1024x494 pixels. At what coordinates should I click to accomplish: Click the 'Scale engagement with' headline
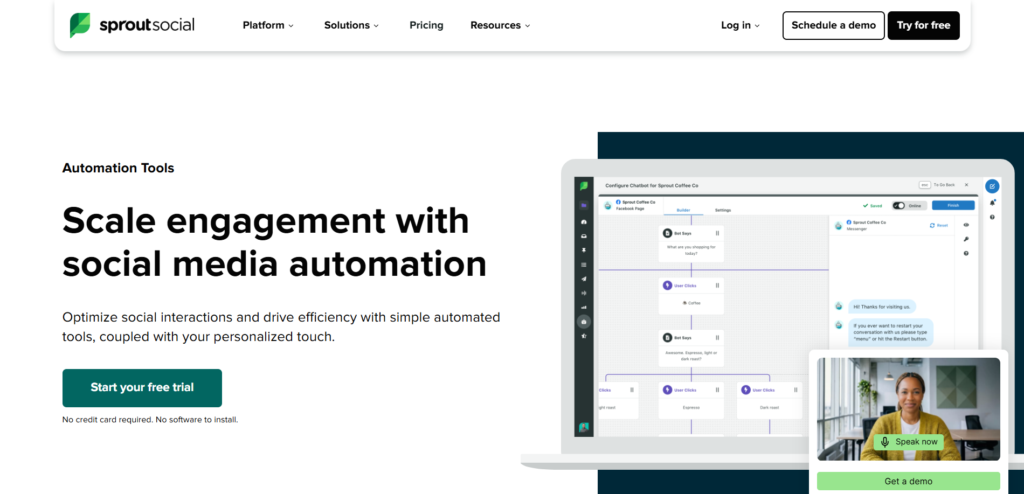[266, 220]
